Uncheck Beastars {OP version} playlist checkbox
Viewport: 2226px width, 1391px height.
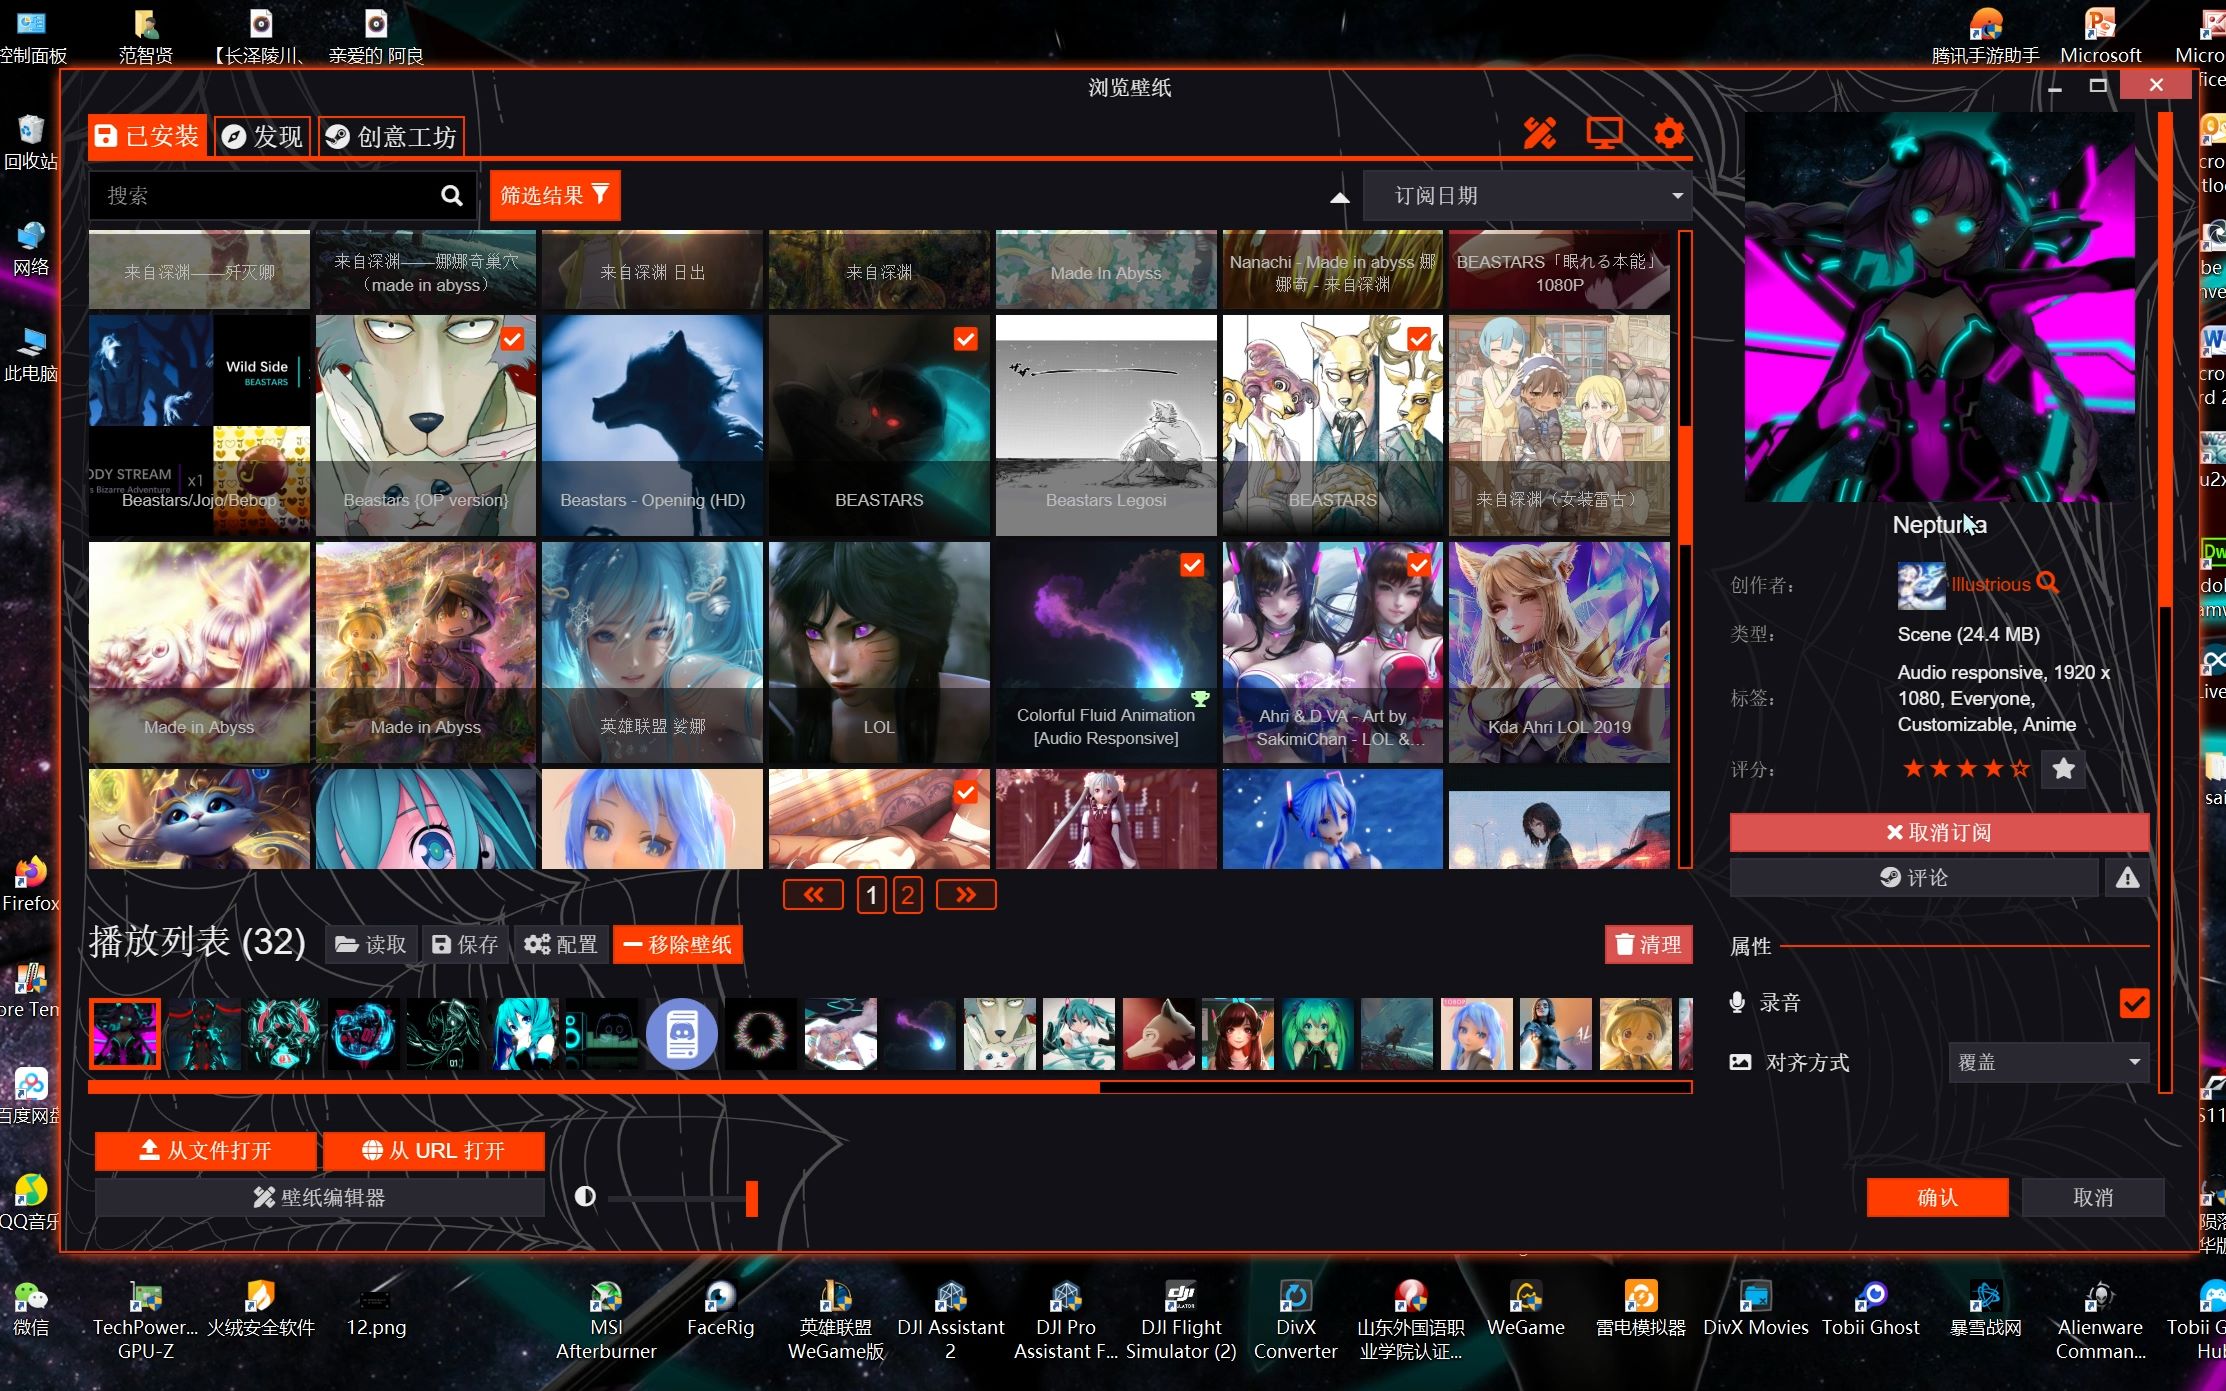pos(512,339)
